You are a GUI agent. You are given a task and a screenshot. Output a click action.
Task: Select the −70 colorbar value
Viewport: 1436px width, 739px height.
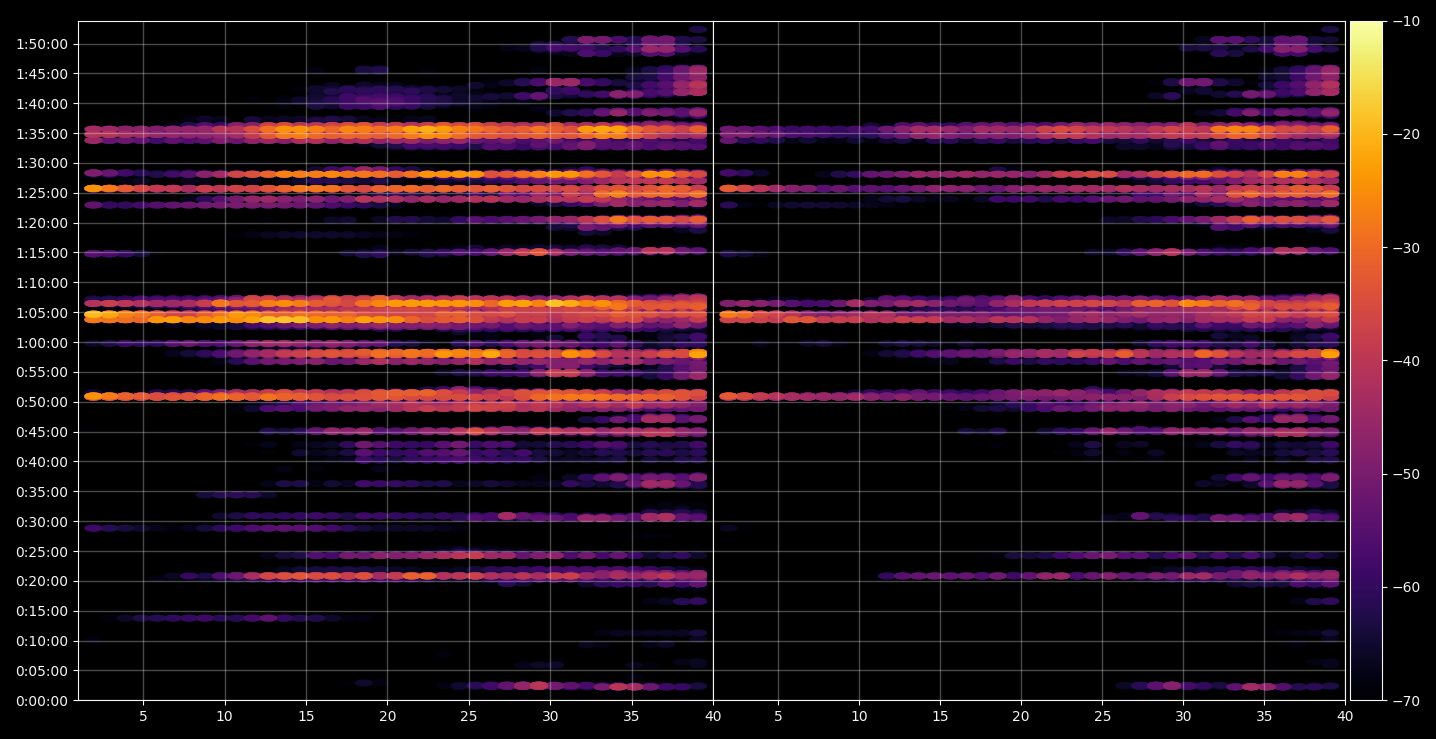tap(1406, 701)
